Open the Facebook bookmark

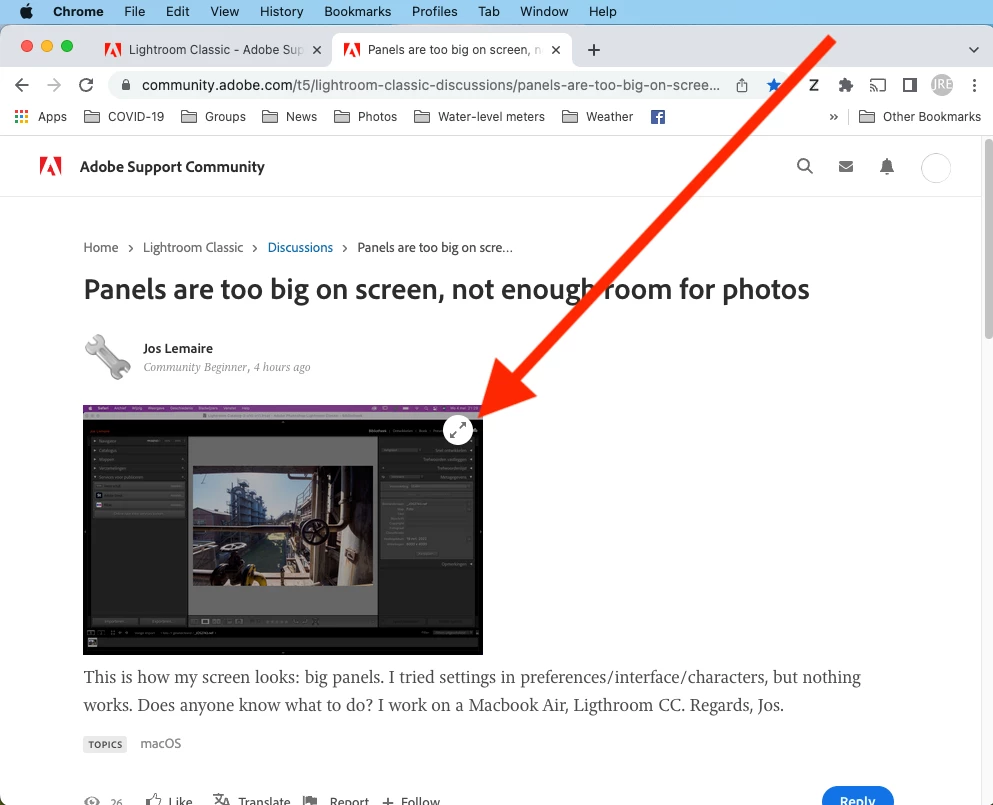(658, 117)
